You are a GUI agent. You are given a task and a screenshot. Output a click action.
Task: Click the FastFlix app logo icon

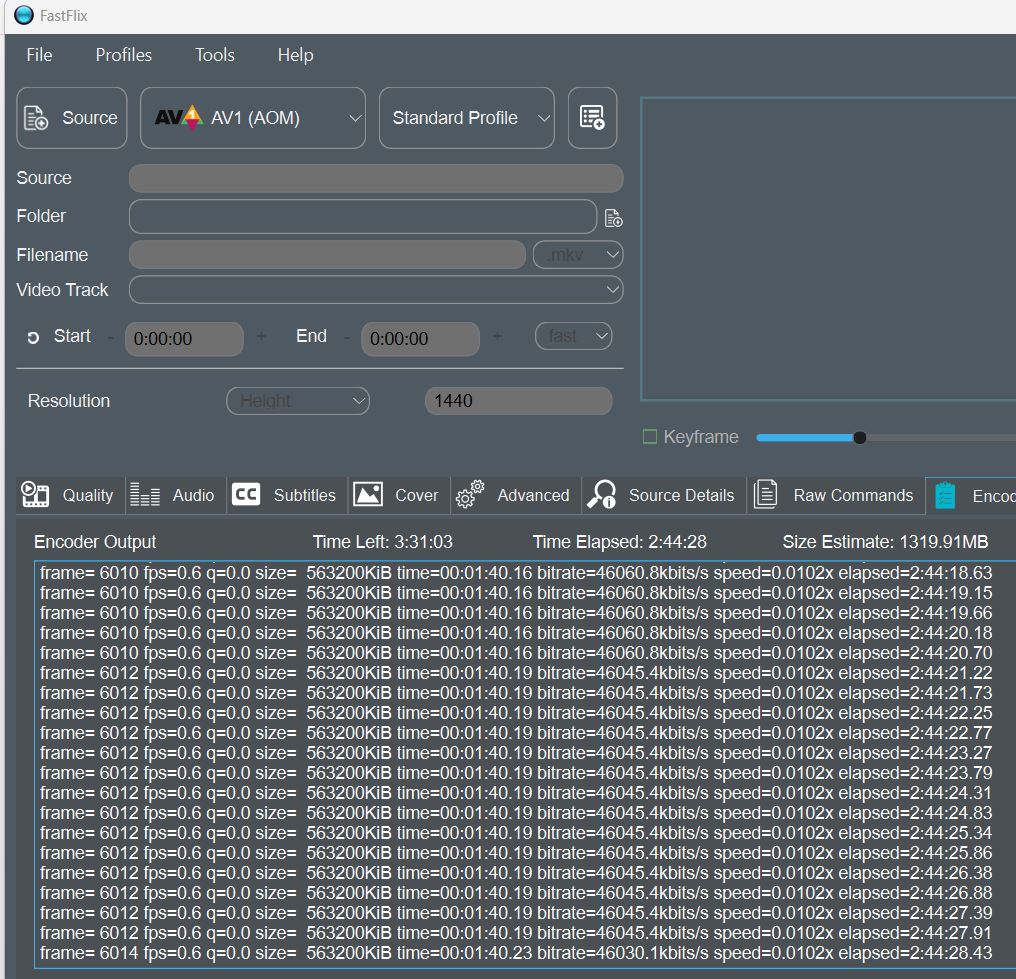tap(24, 15)
